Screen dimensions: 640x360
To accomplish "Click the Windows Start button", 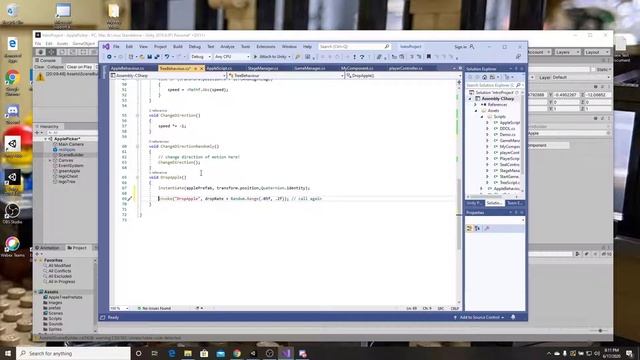I will point(8,353).
